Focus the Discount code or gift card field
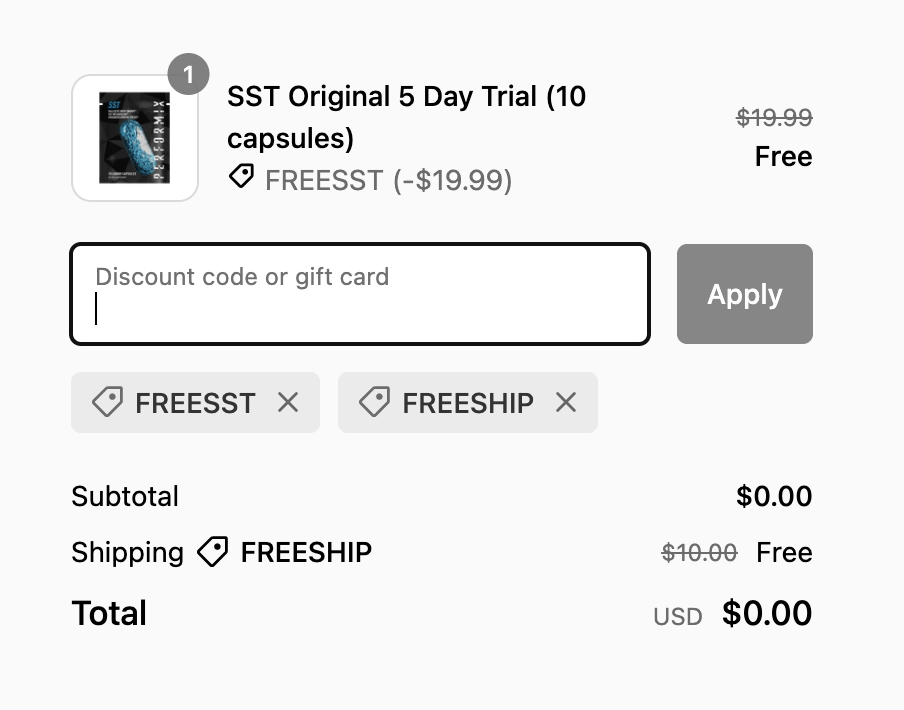 coord(360,295)
